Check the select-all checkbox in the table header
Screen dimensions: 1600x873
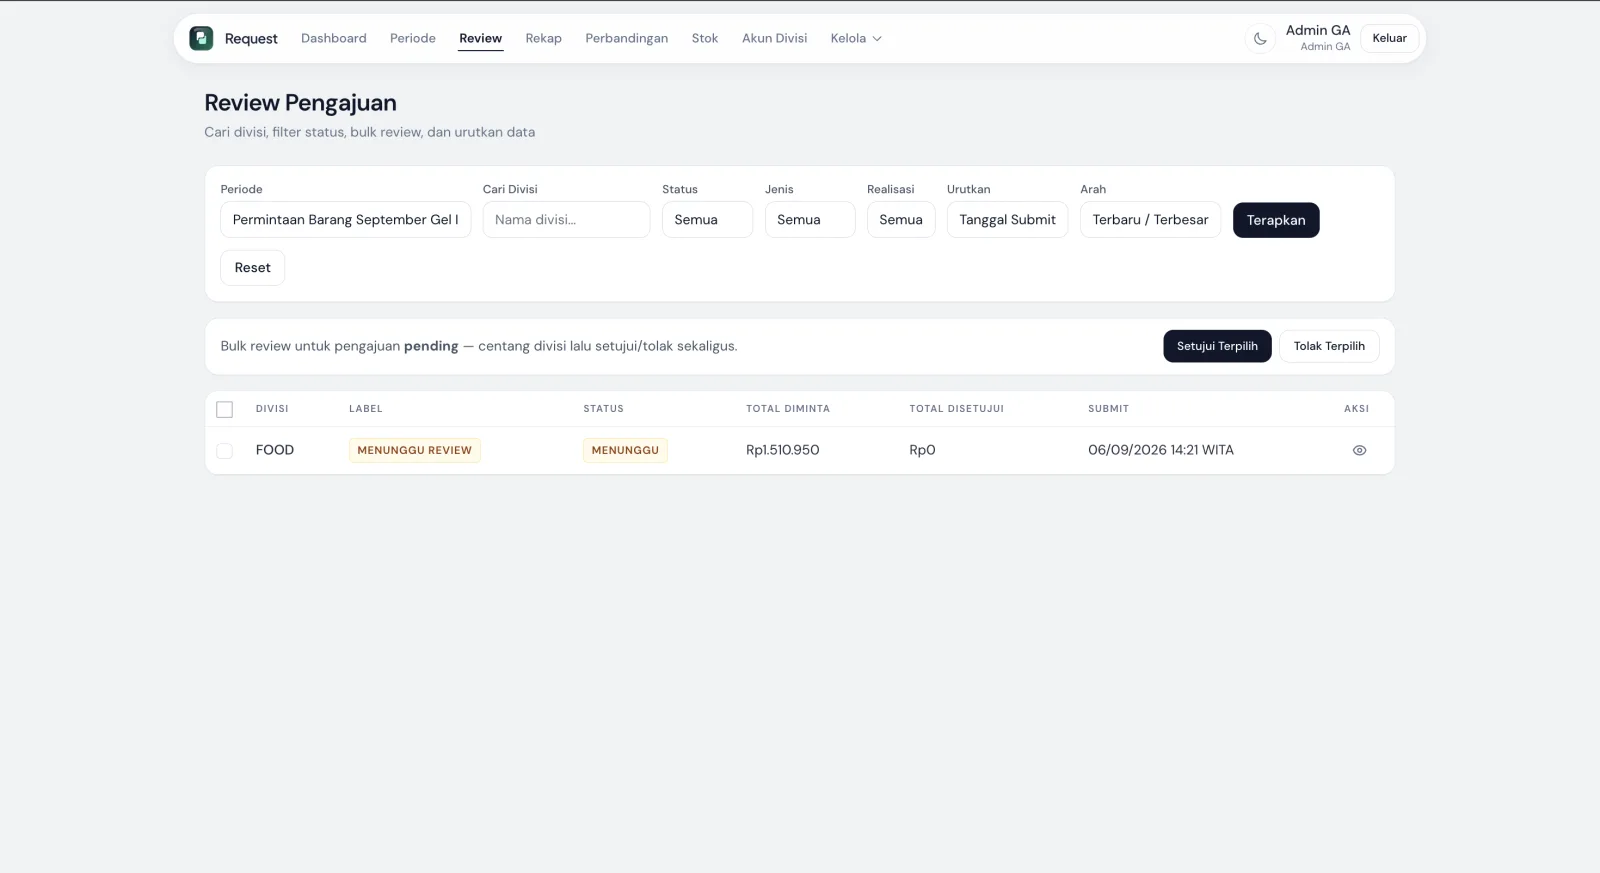pyautogui.click(x=225, y=409)
